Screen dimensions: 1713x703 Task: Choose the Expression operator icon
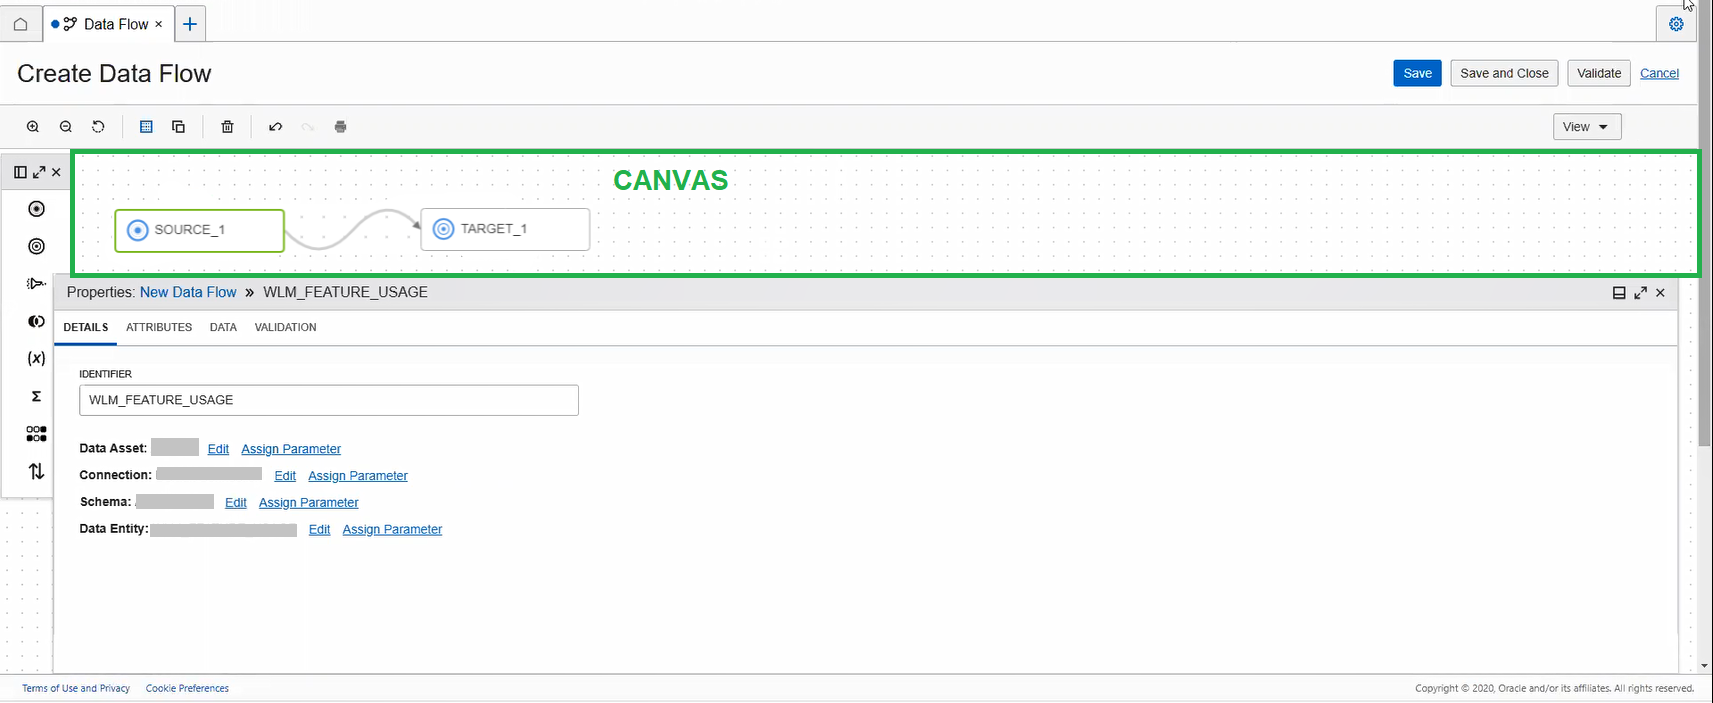(36, 358)
